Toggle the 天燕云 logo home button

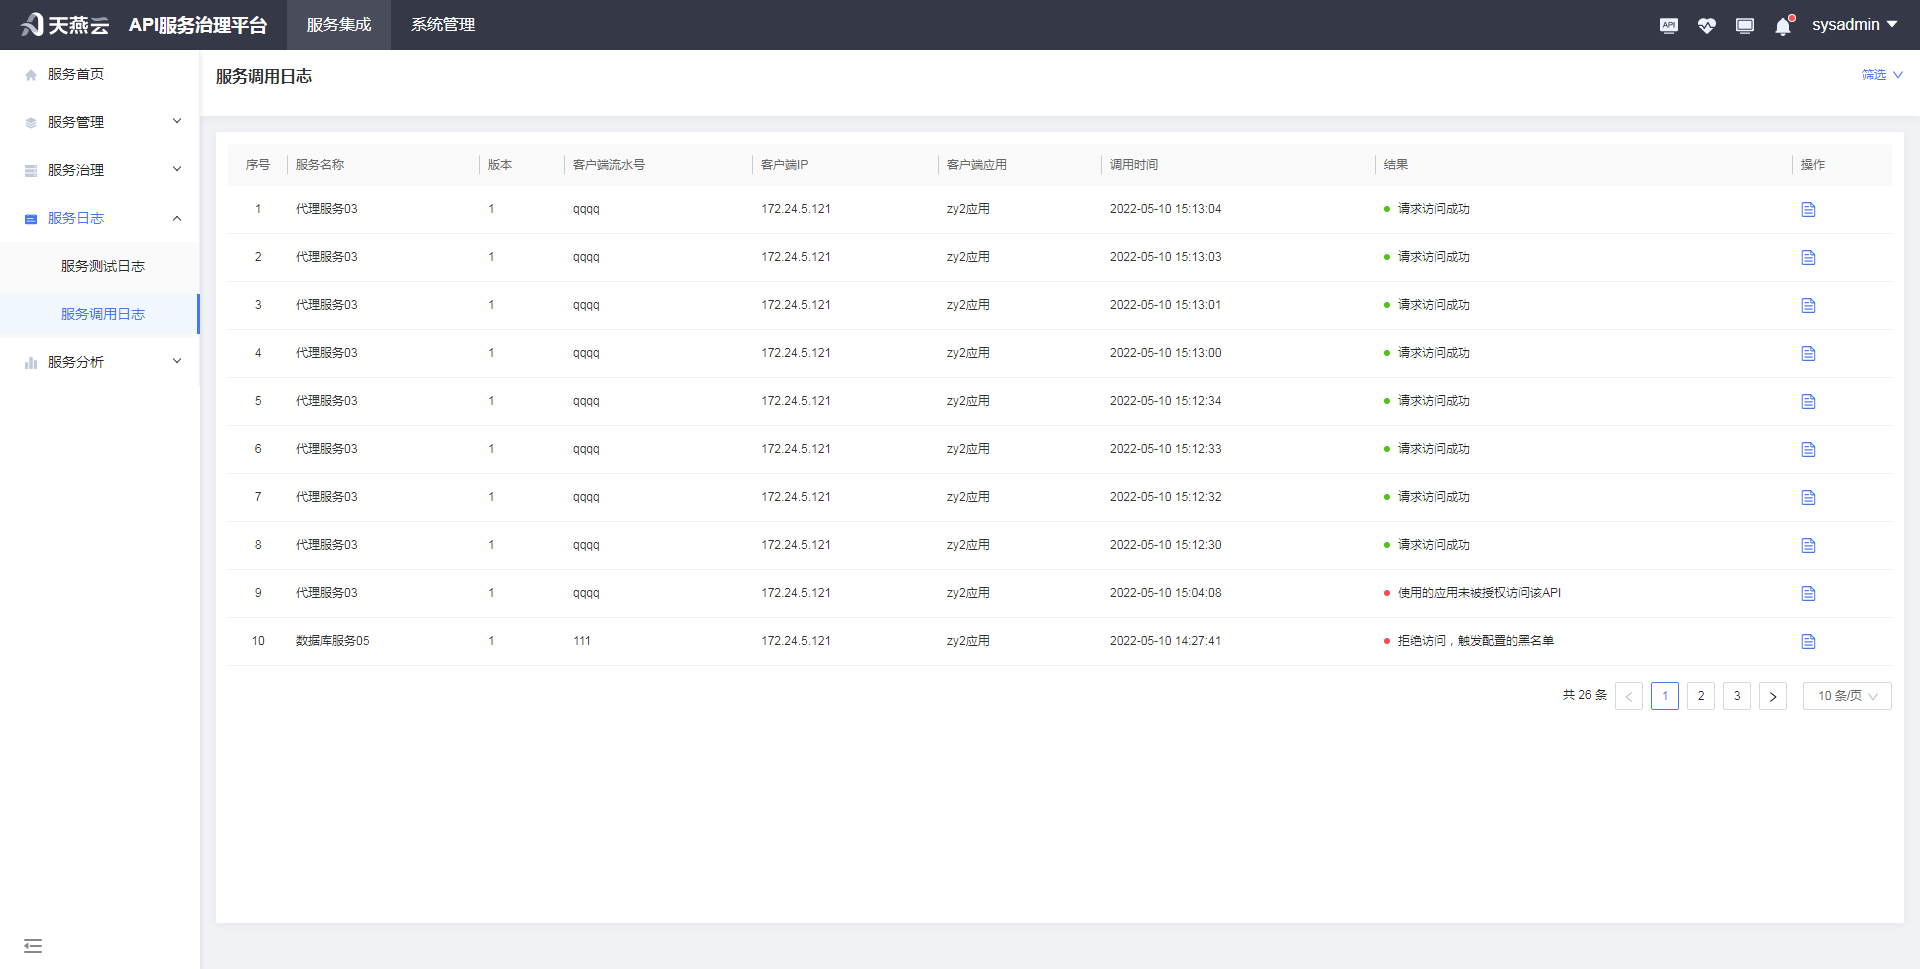[x=64, y=25]
